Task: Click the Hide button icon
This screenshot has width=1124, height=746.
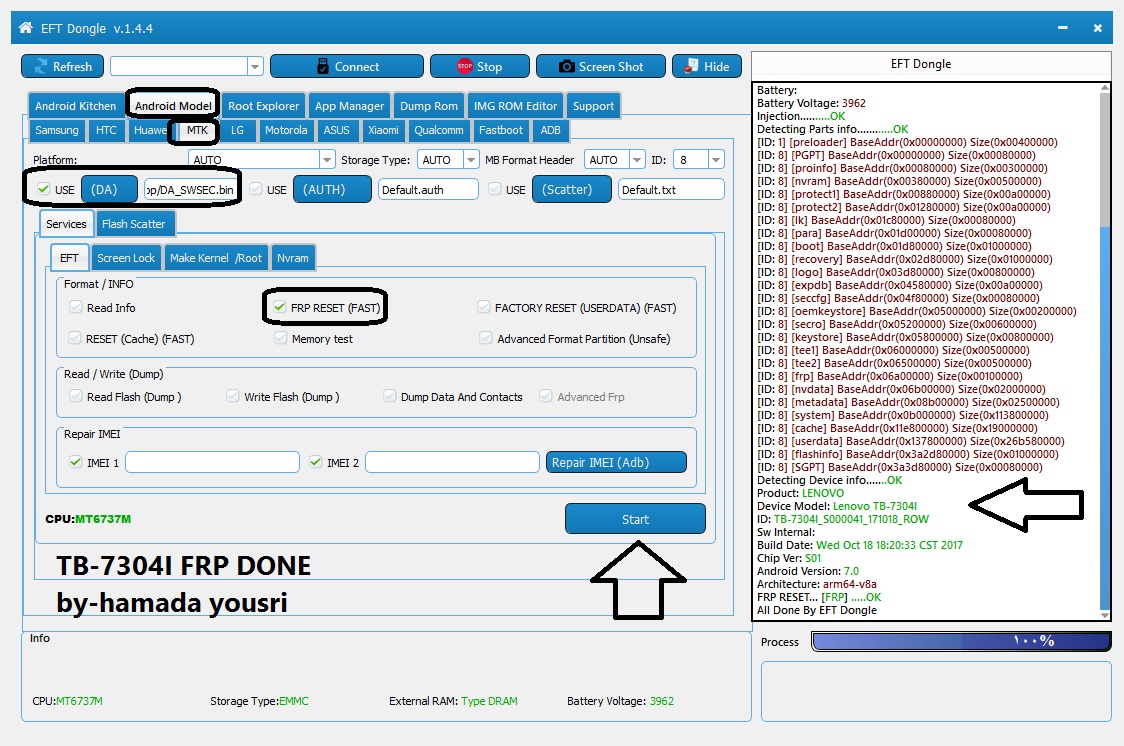Action: pyautogui.click(x=691, y=66)
